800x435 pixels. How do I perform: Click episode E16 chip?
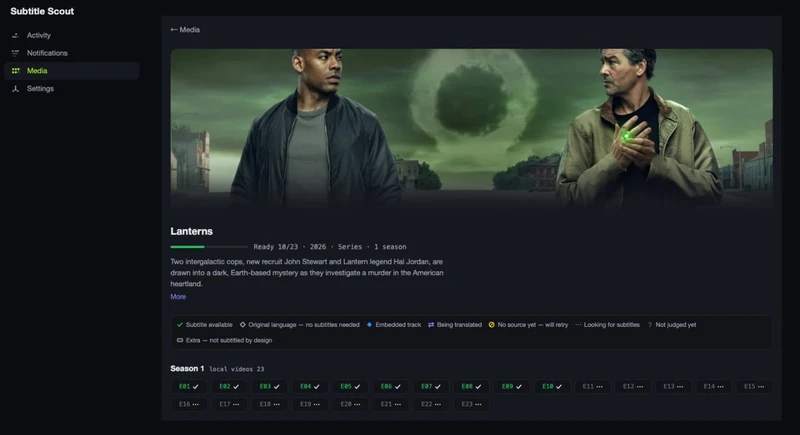tap(189, 404)
